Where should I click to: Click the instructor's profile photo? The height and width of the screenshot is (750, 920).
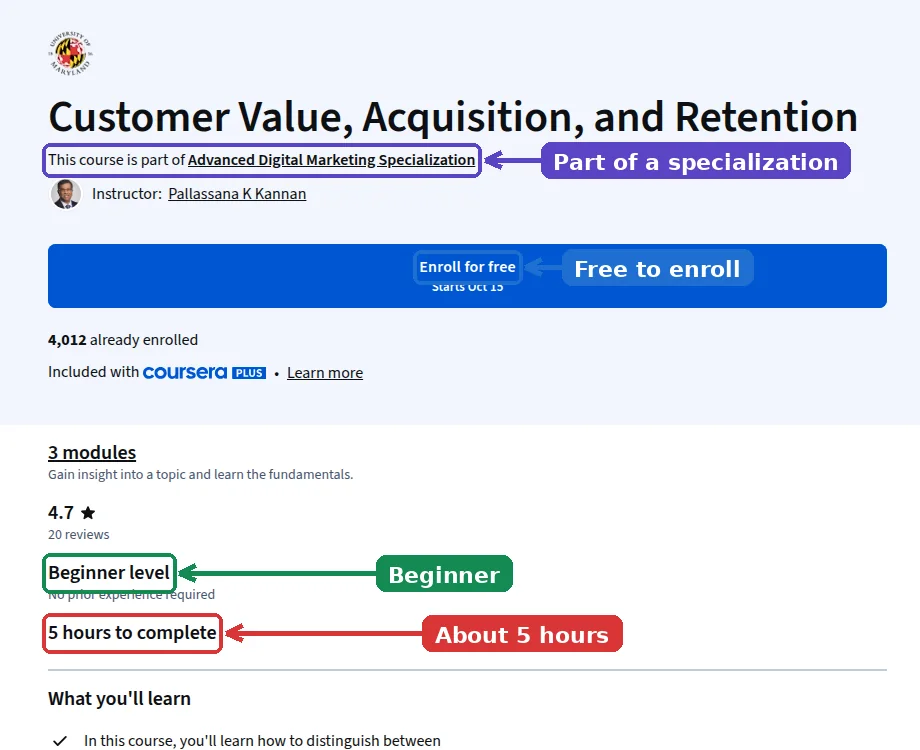click(x=66, y=194)
